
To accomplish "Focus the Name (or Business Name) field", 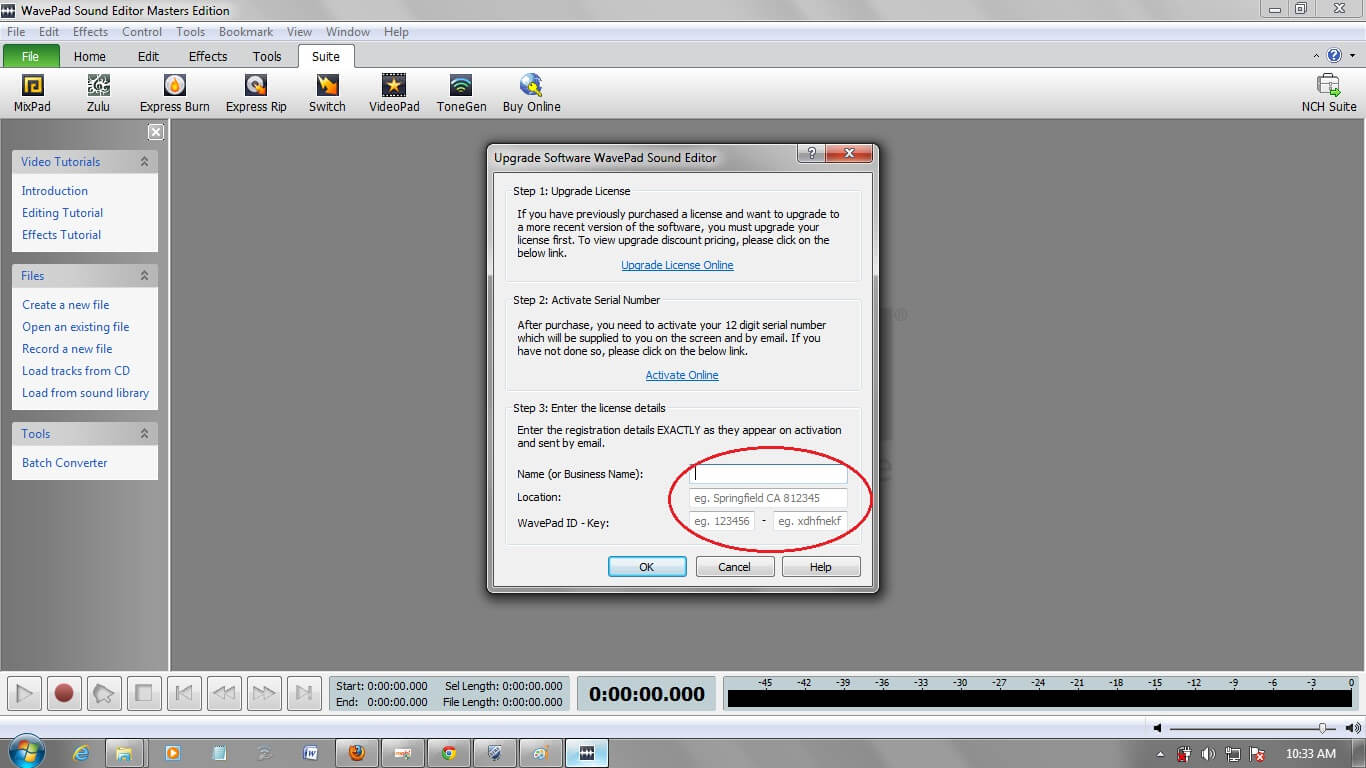I will pyautogui.click(x=769, y=474).
